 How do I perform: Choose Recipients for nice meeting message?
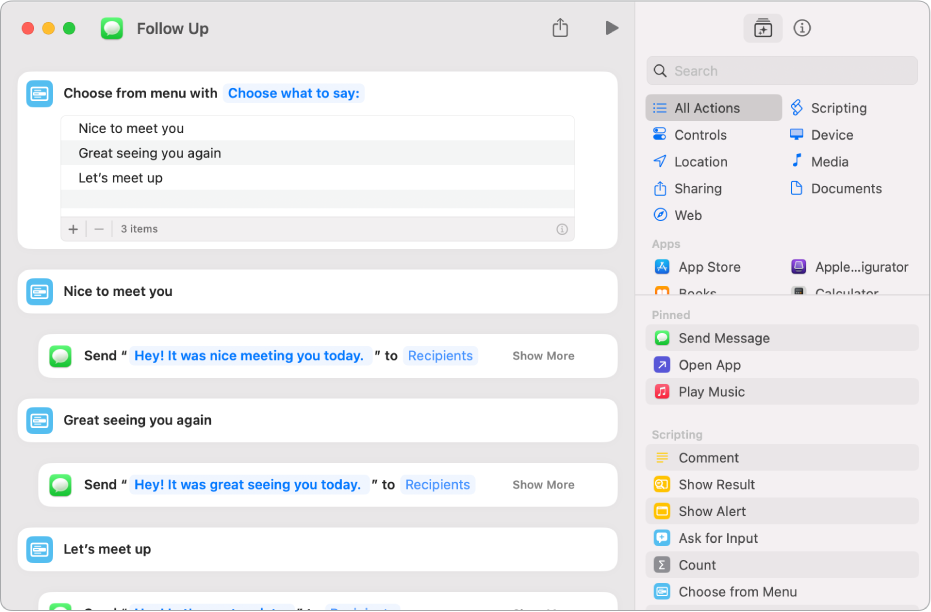pyautogui.click(x=440, y=356)
